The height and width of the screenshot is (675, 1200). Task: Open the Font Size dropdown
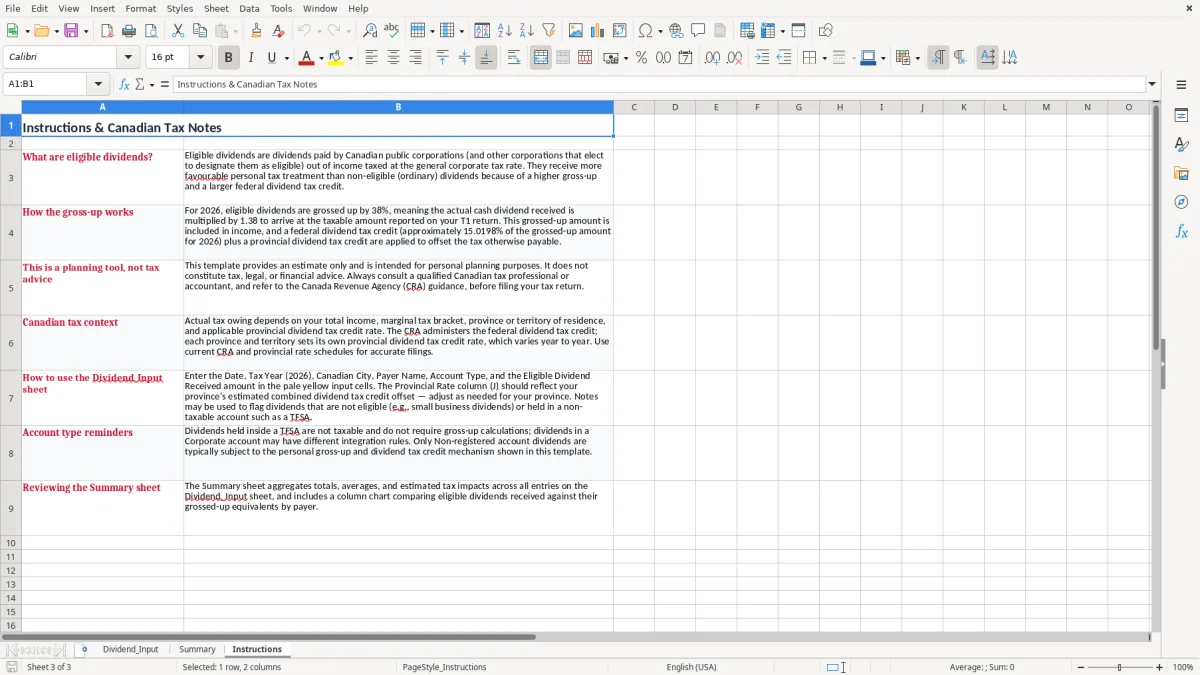pyautogui.click(x=200, y=58)
